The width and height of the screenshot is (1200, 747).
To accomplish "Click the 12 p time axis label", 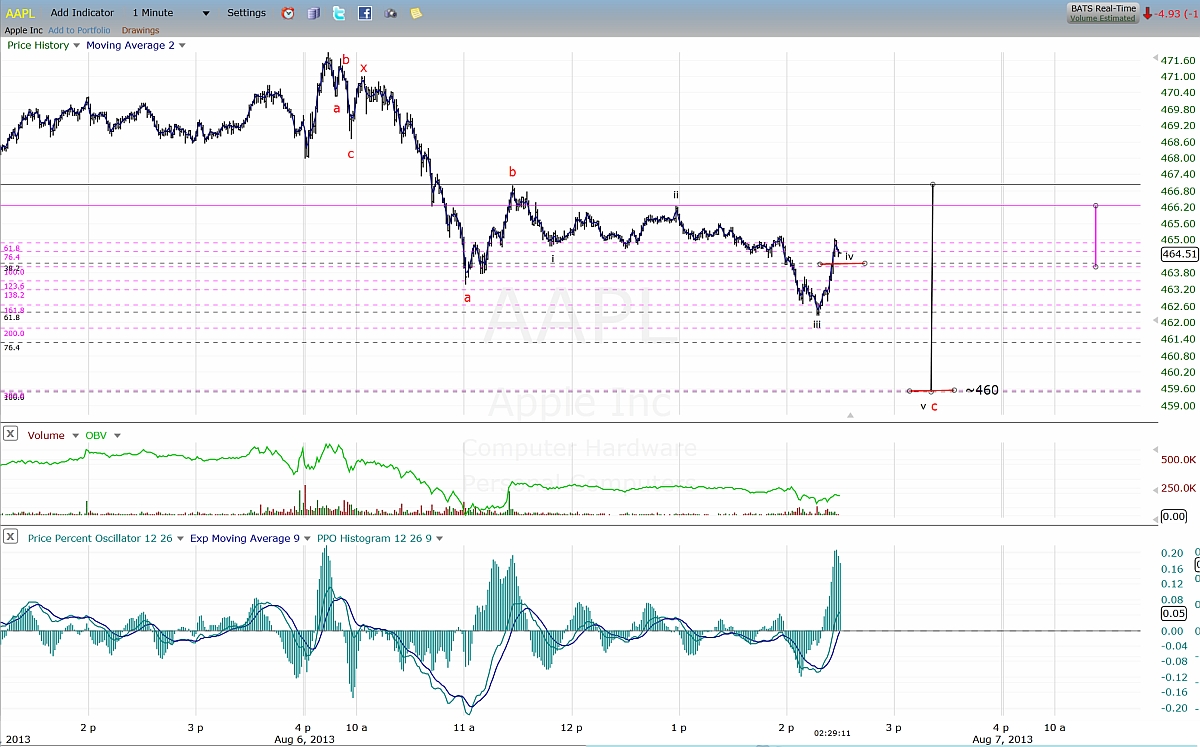I will 571,729.
